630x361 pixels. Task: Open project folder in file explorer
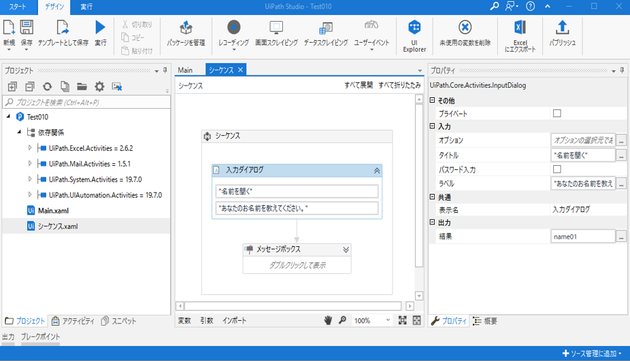[x=82, y=86]
